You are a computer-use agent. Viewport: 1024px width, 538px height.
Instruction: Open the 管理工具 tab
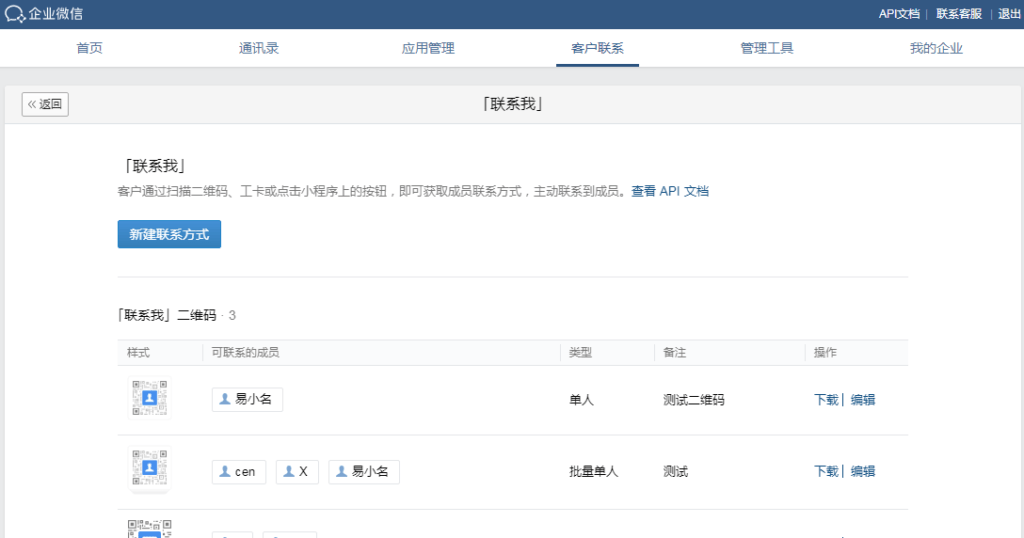click(767, 48)
